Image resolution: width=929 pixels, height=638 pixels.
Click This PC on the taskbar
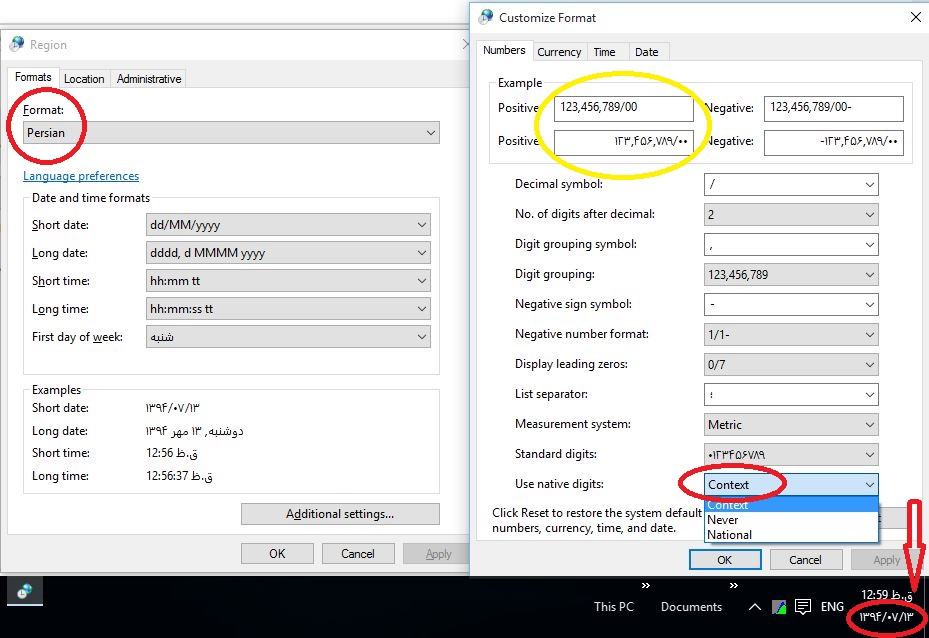click(614, 607)
